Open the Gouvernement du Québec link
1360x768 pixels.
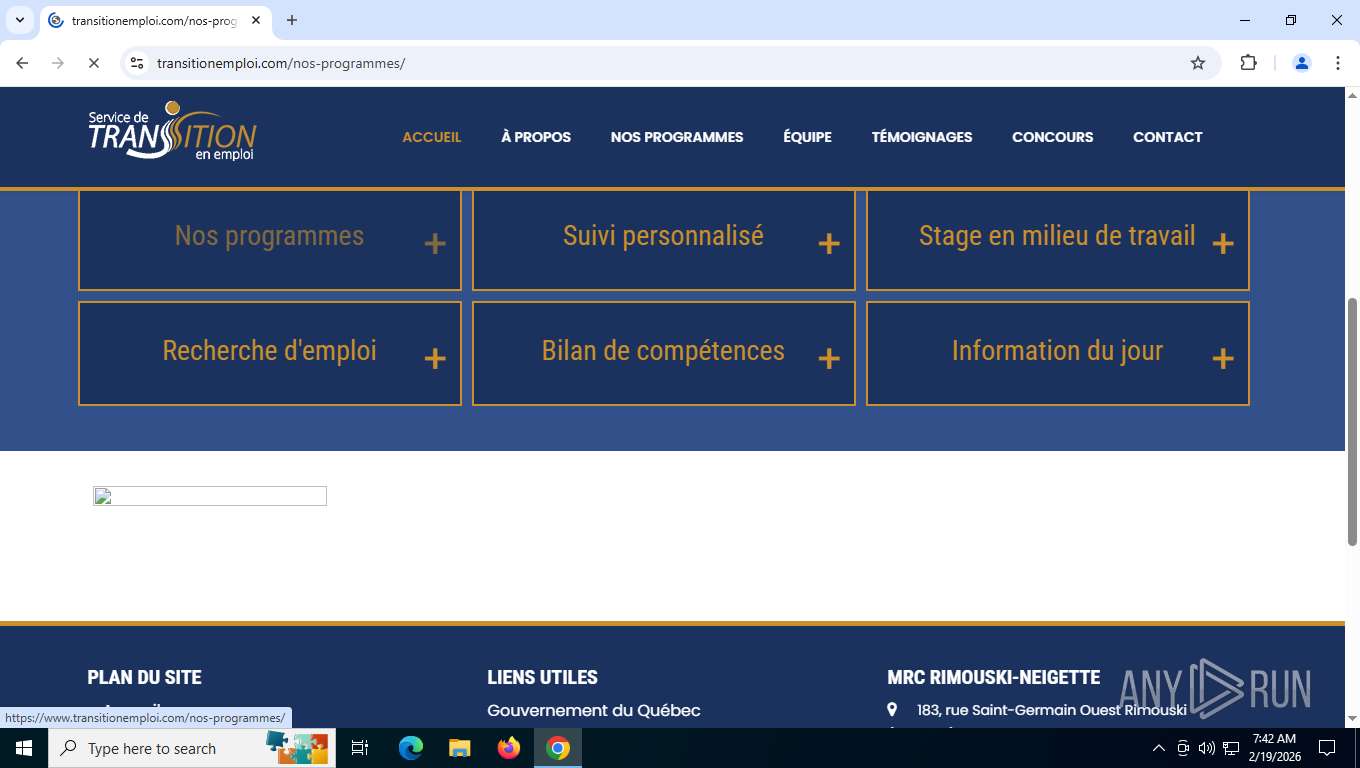pyautogui.click(x=594, y=710)
